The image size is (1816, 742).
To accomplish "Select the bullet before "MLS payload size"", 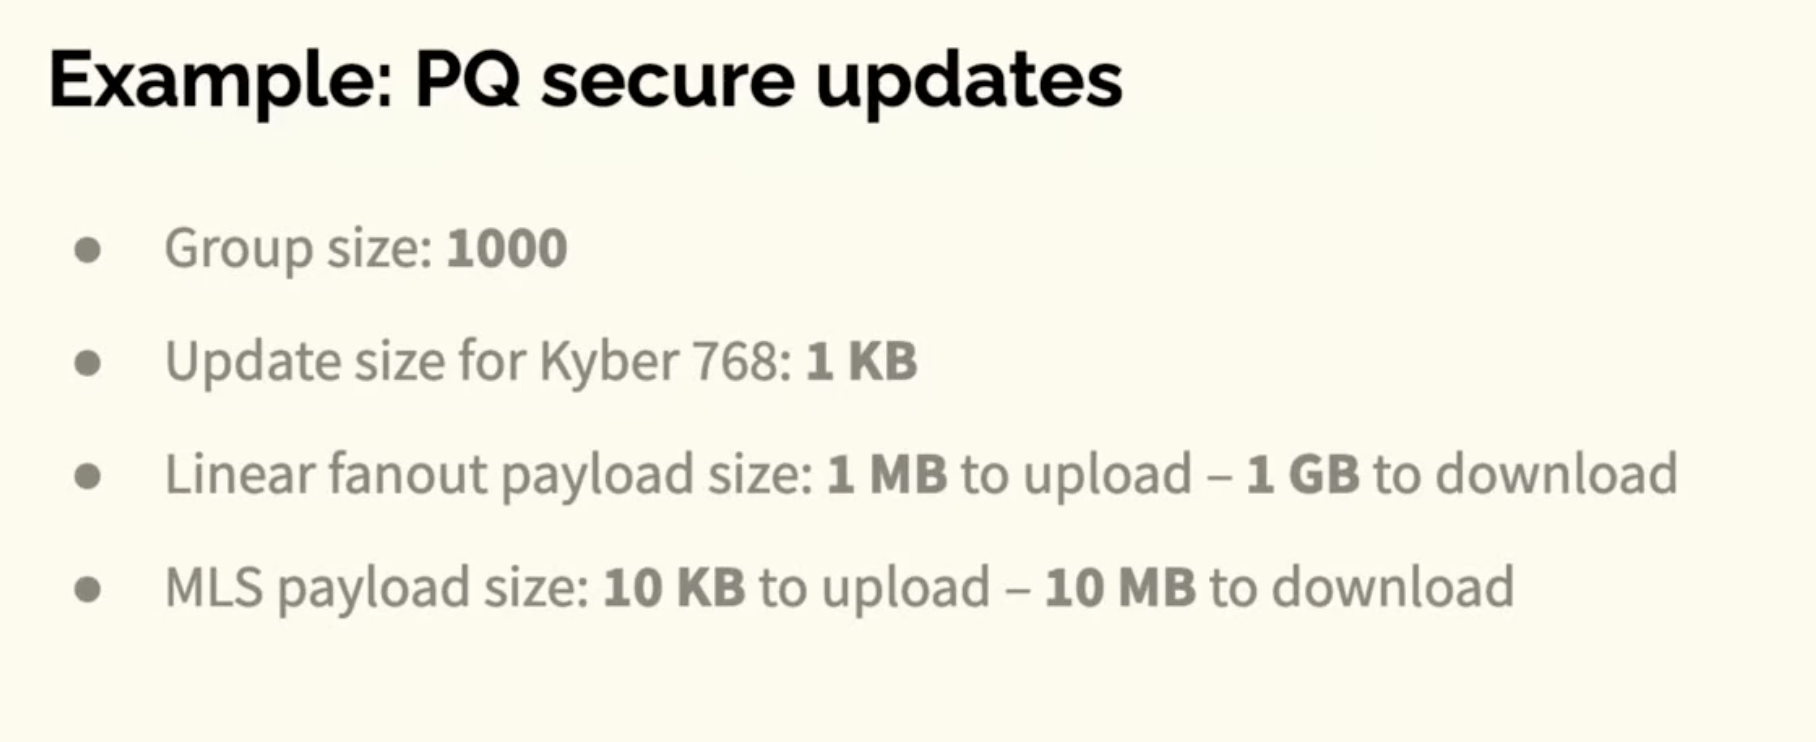I will coord(88,589).
